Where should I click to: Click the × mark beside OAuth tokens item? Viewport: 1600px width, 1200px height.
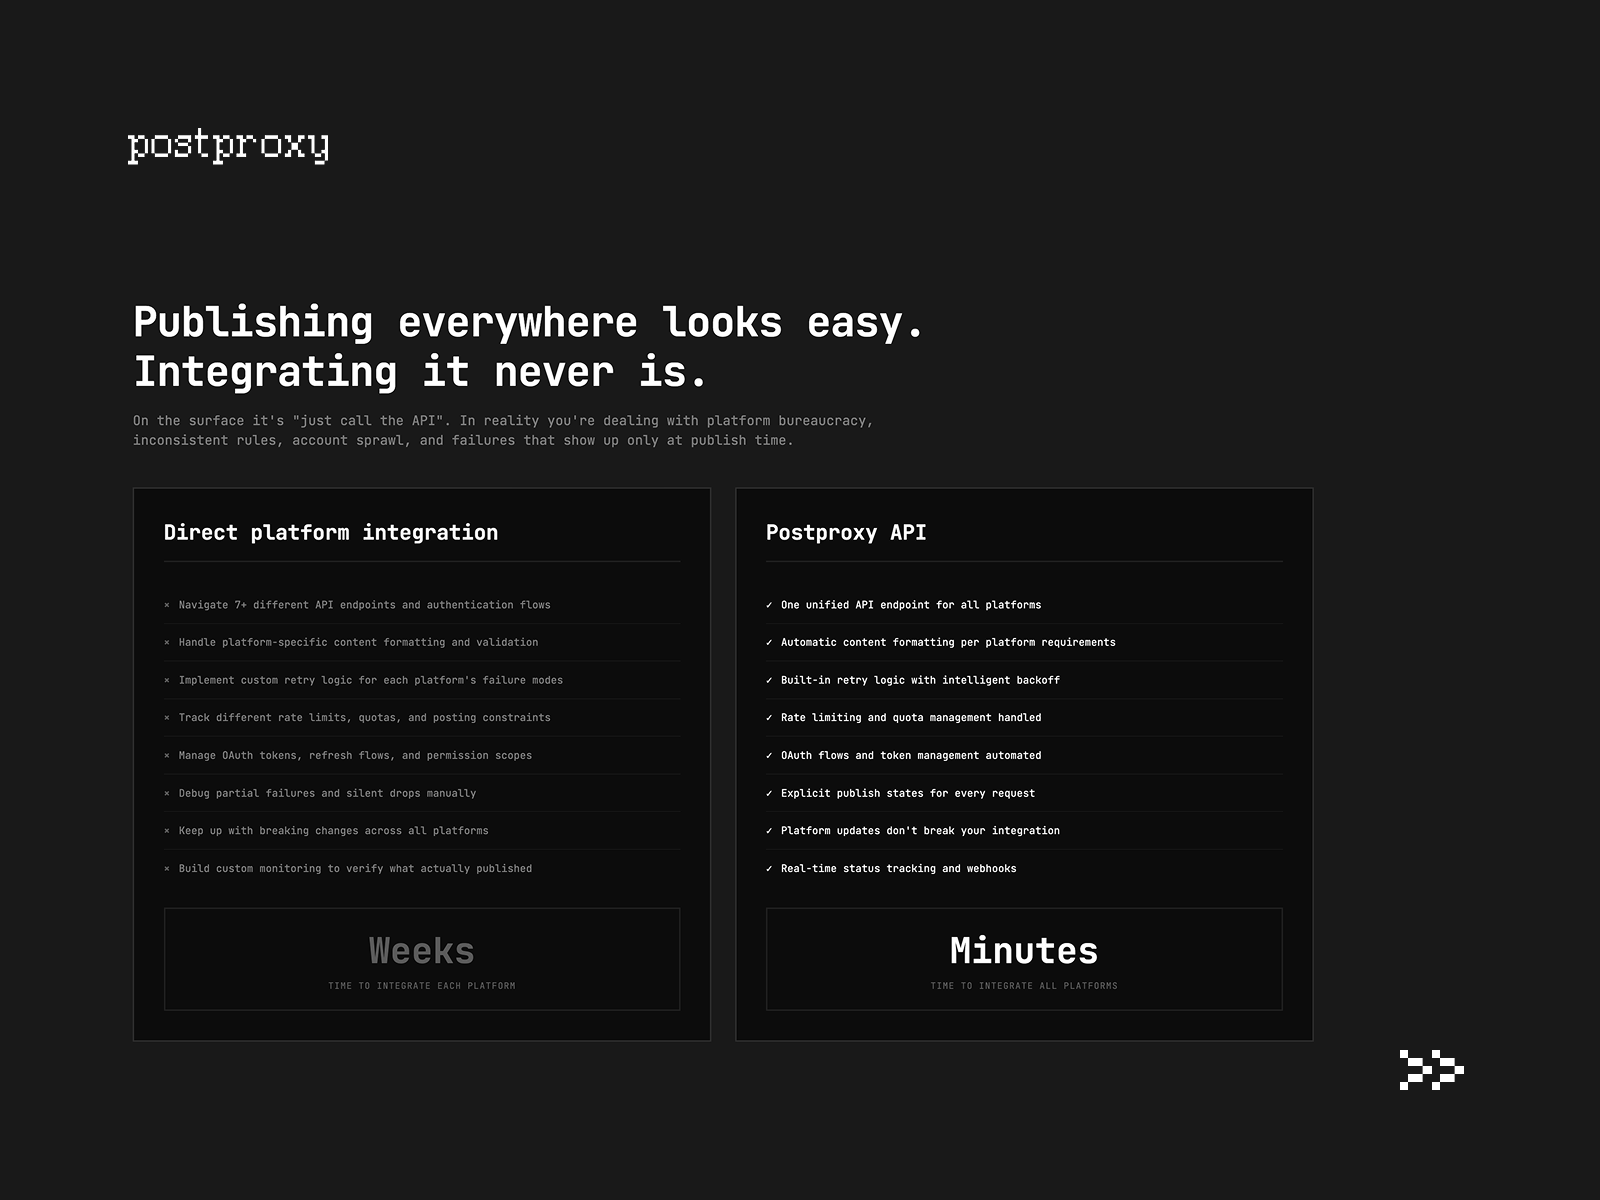pyautogui.click(x=167, y=755)
